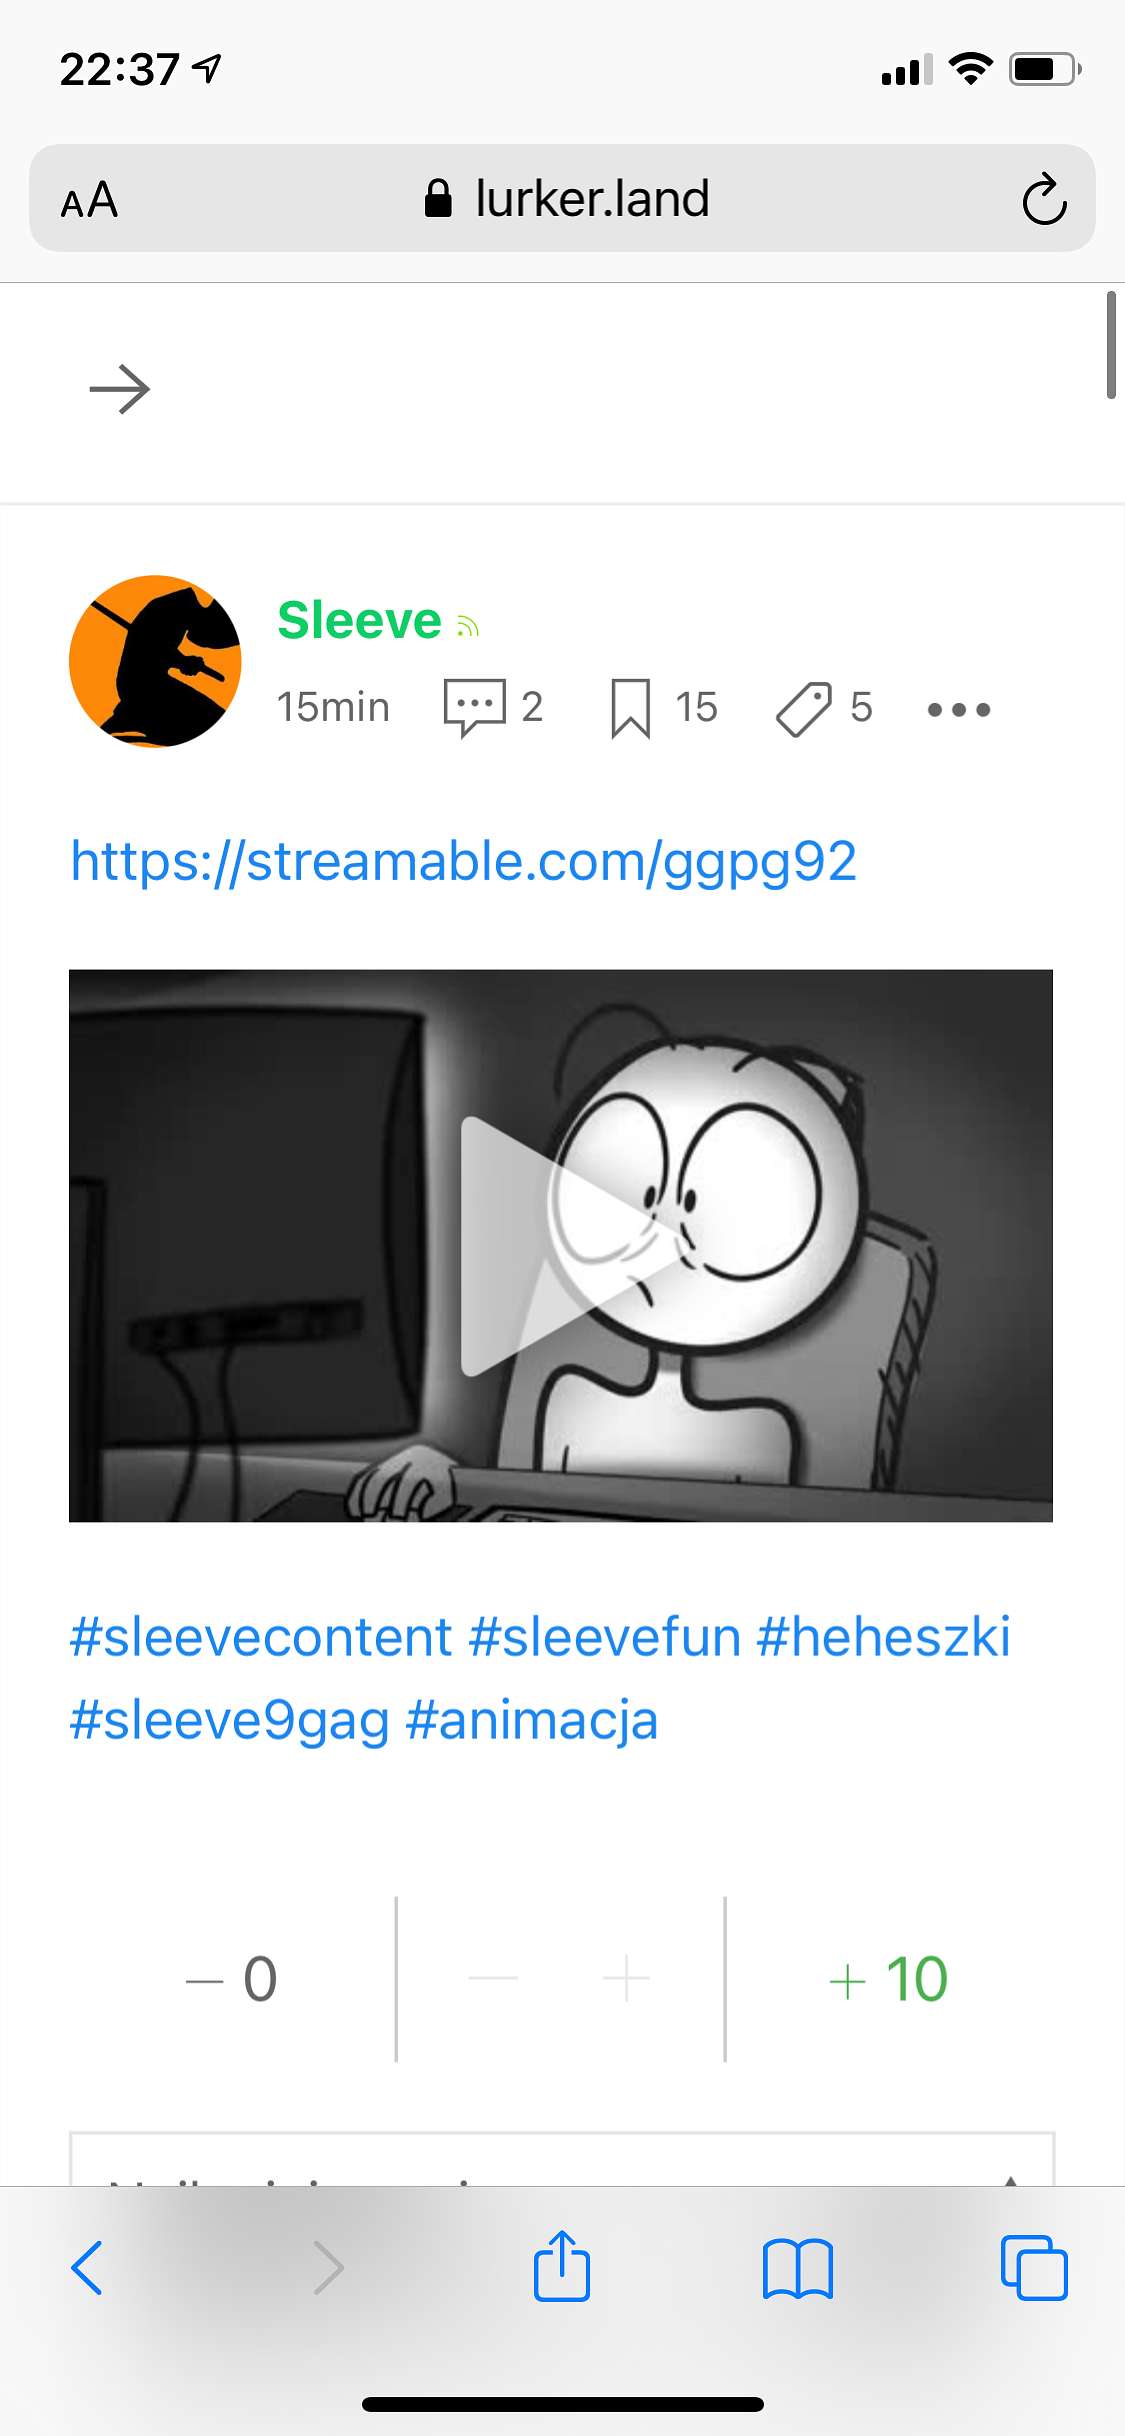
Task: Open the tags icon showing 5
Action: pyautogui.click(x=803, y=709)
